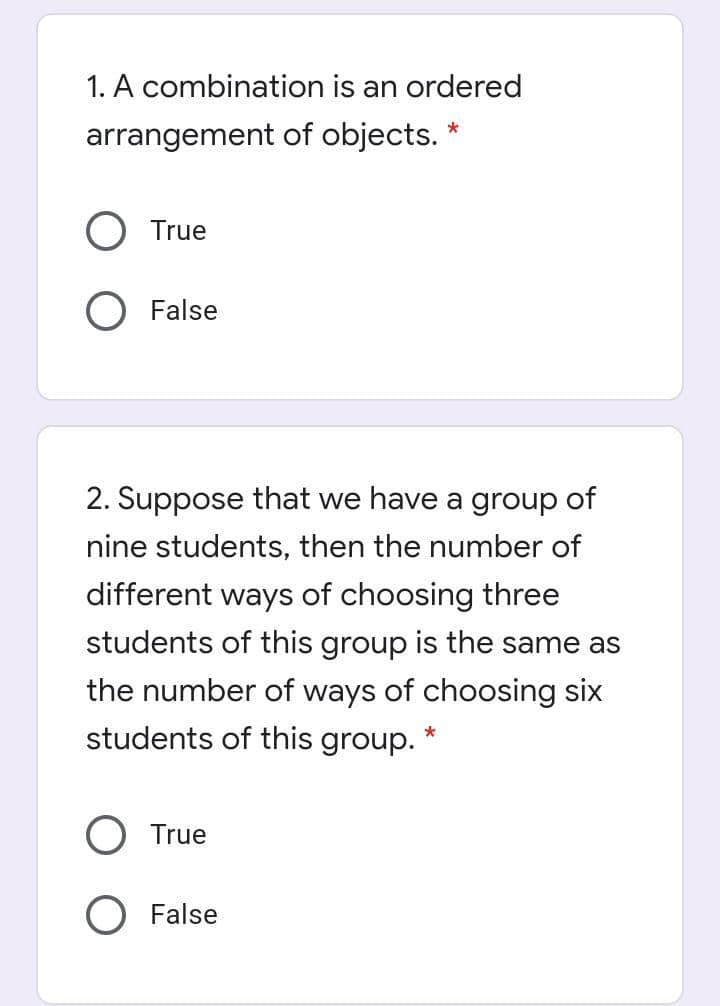
Task: Click the True label under question 2
Action: [x=177, y=834]
